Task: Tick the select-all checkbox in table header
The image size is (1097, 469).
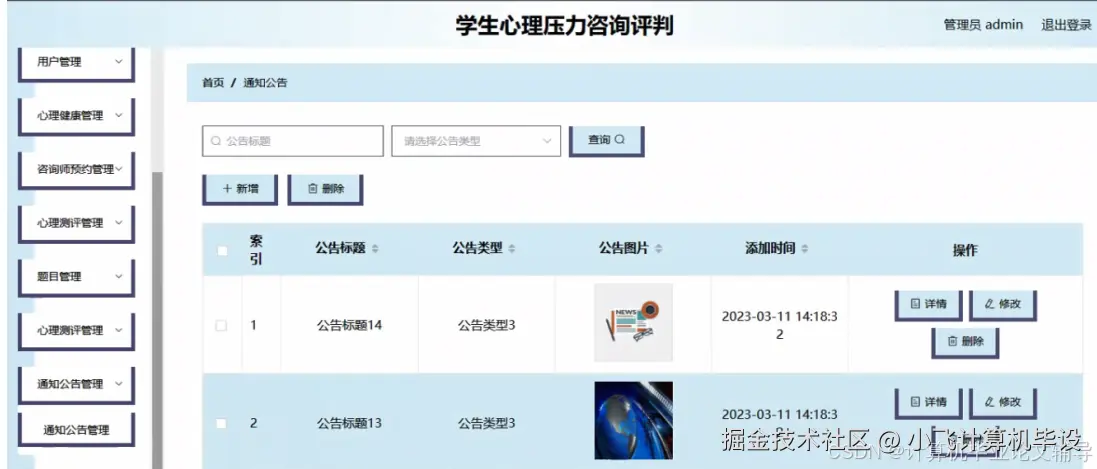Action: pos(222,251)
